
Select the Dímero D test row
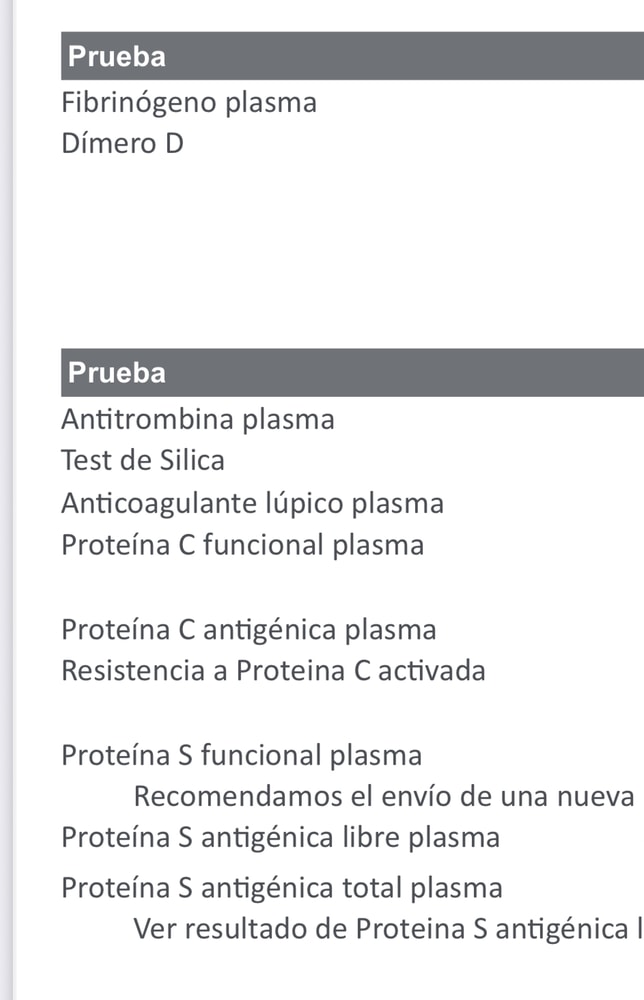123,144
